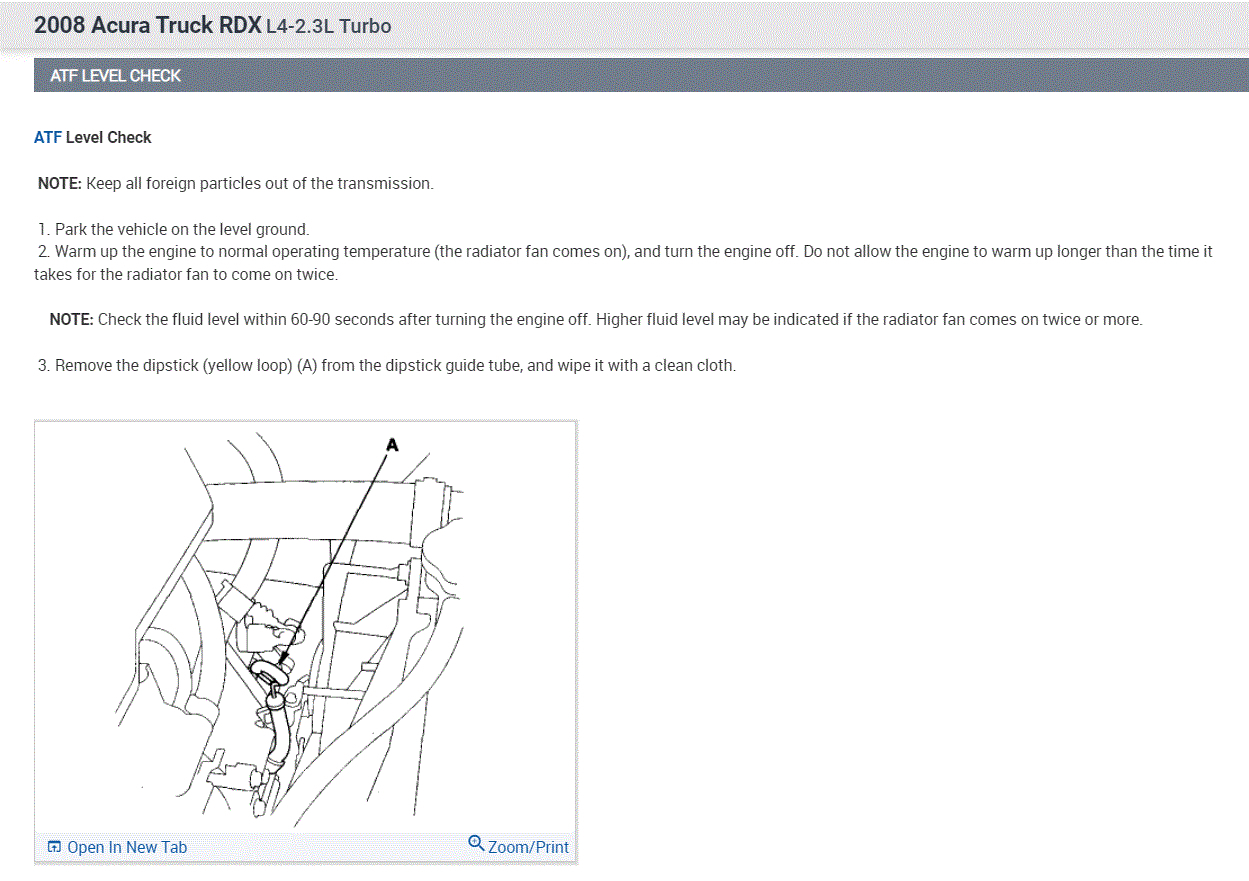Follow the blue ATF link
1249x881 pixels.
point(48,138)
